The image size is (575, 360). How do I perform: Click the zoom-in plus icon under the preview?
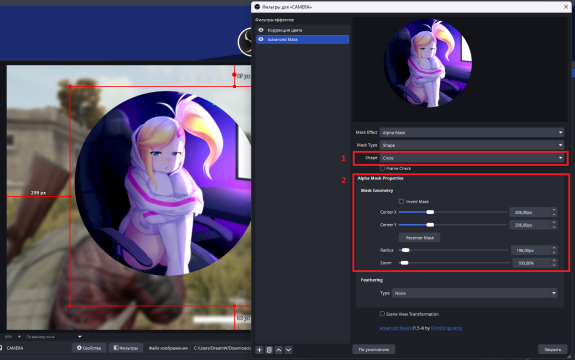[19, 336]
